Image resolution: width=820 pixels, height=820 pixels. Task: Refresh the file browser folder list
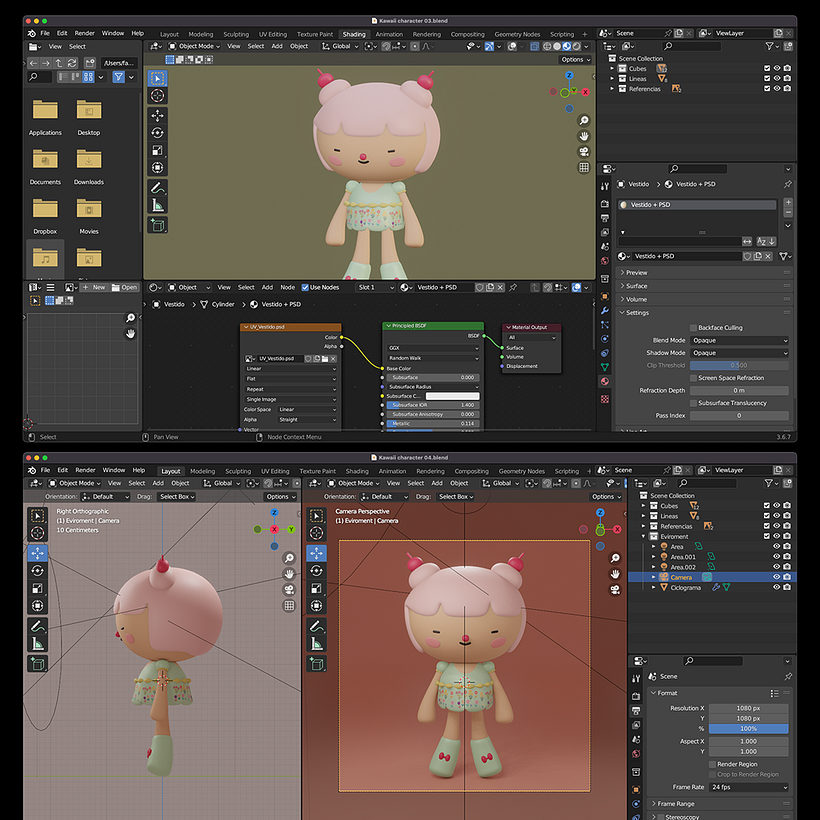tap(74, 63)
